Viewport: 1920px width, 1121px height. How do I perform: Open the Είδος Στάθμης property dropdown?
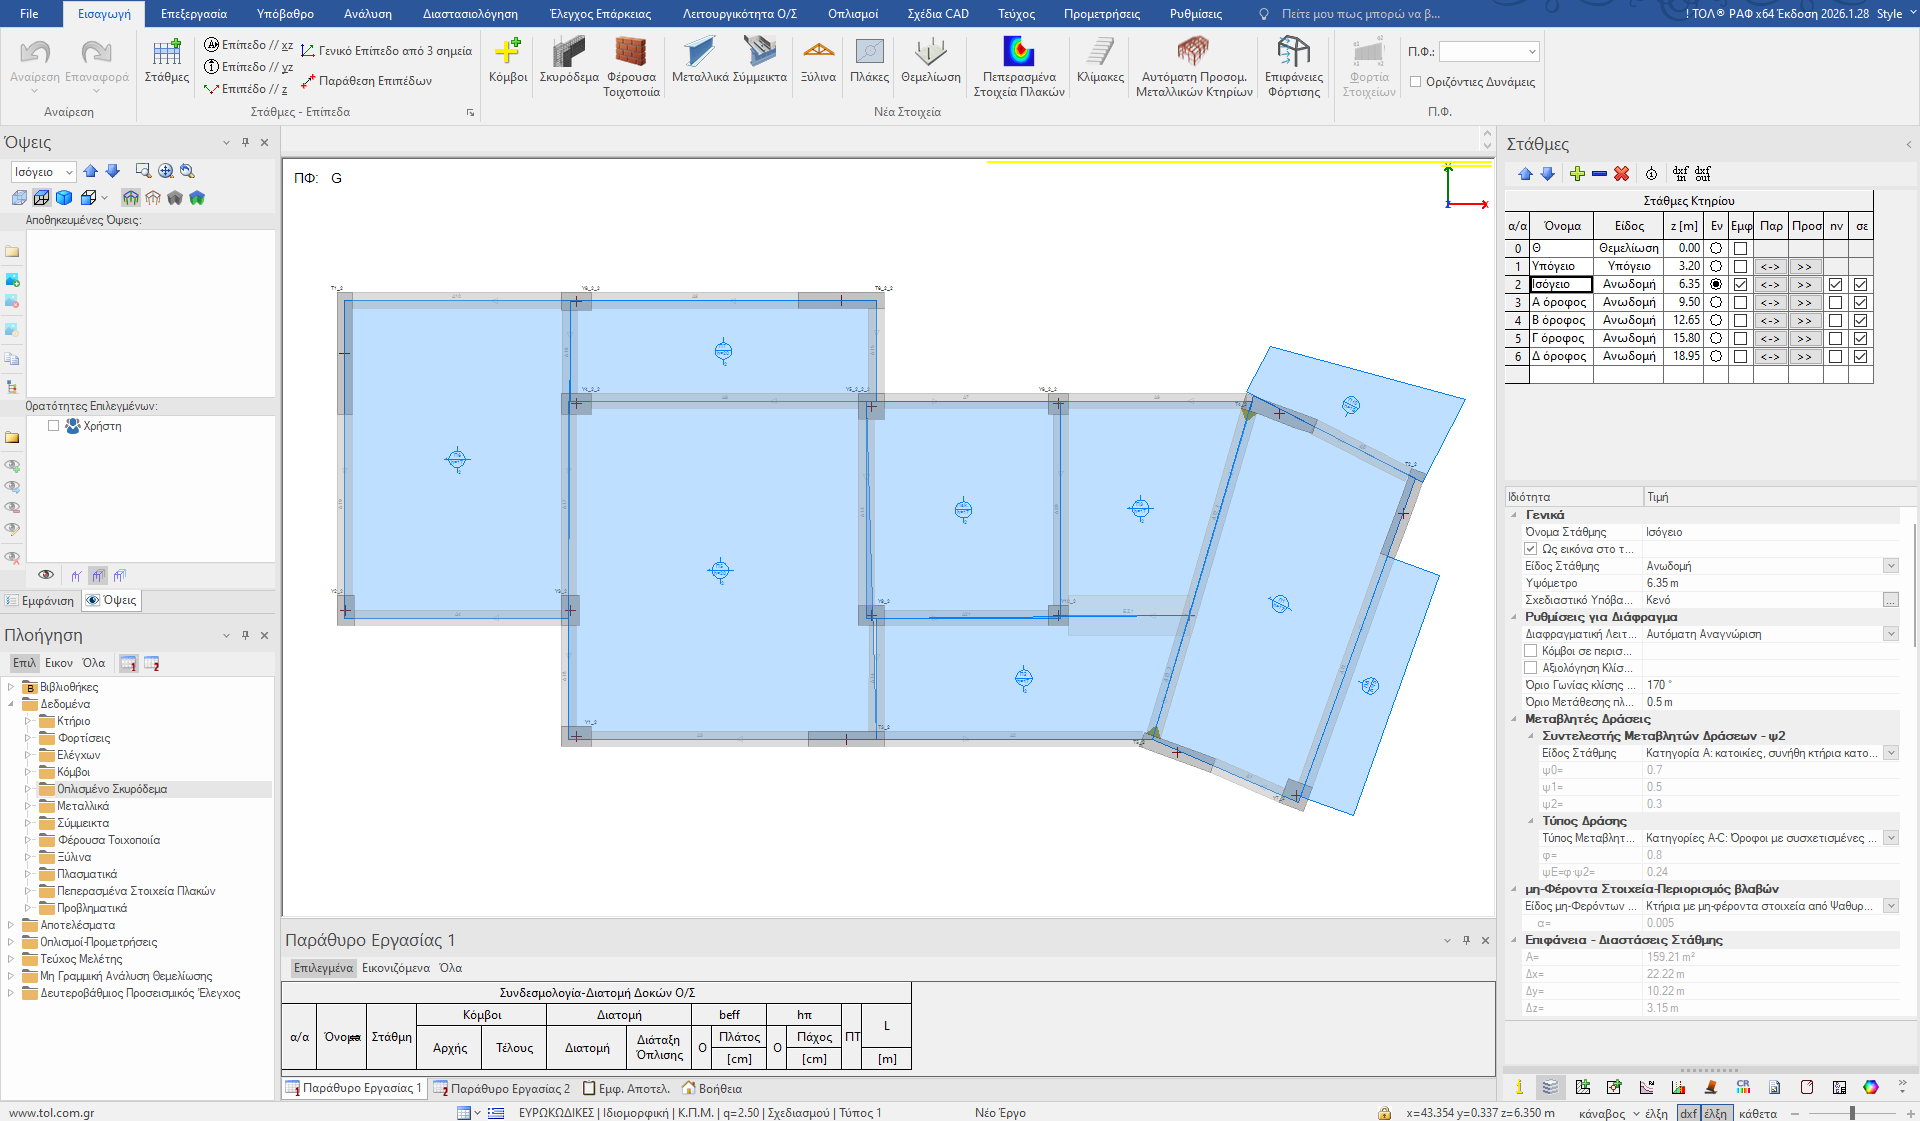(1891, 566)
